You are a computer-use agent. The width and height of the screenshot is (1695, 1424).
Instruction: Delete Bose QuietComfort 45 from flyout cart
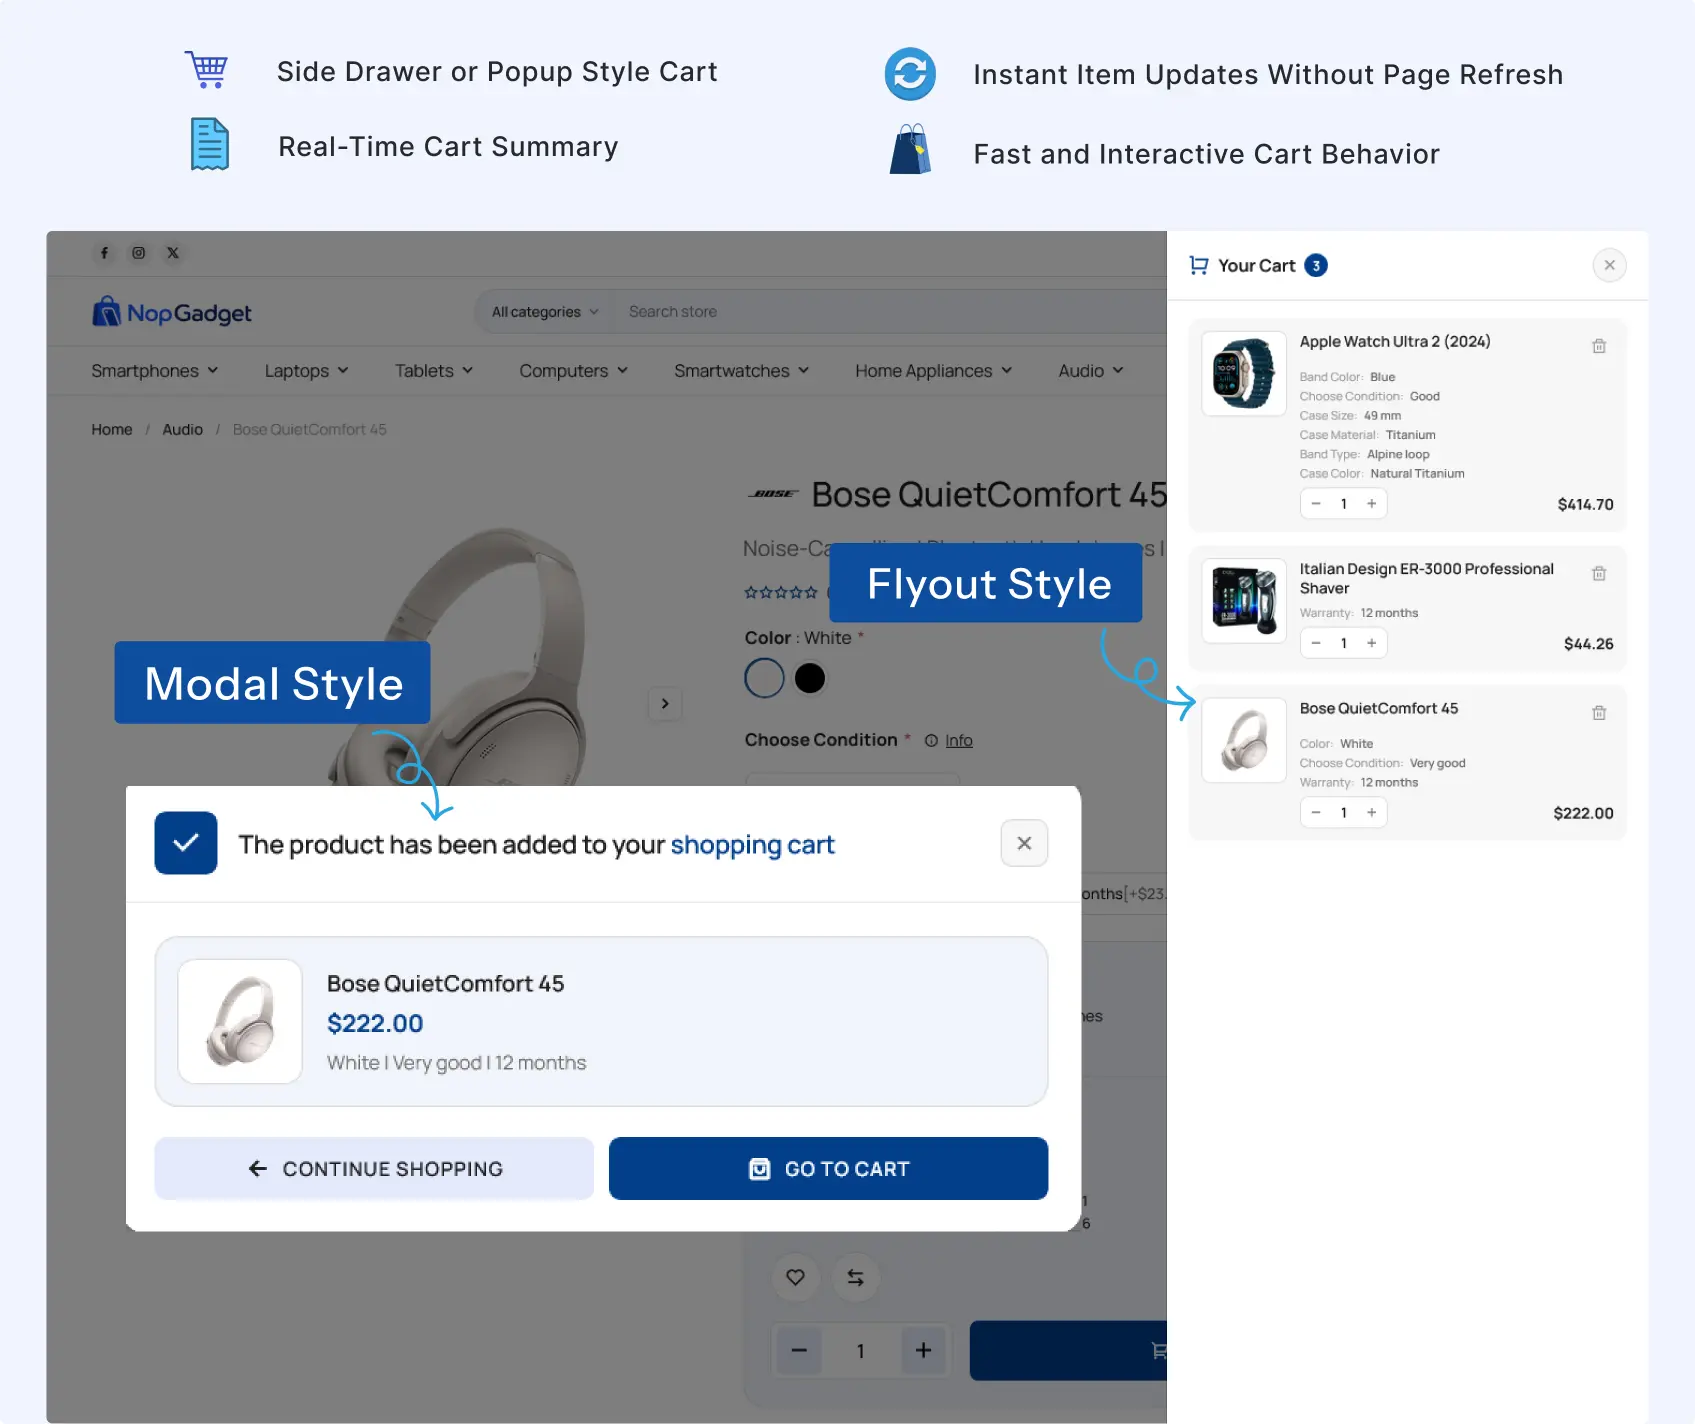[x=1599, y=713]
